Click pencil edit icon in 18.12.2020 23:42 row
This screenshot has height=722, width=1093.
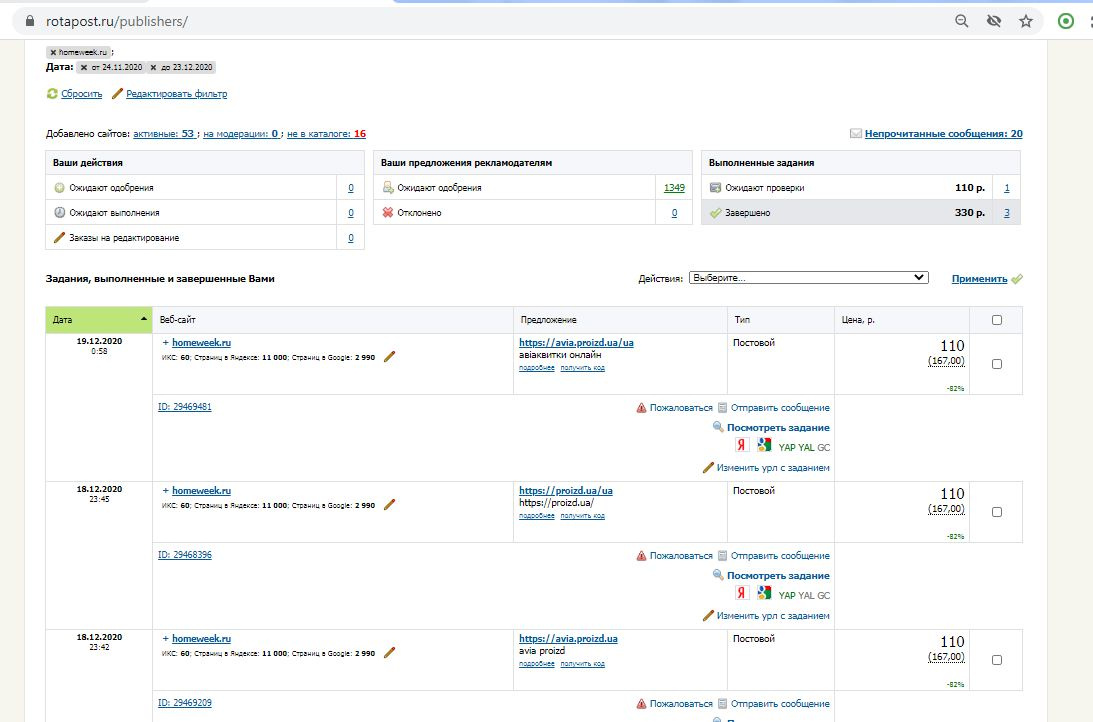coord(390,653)
